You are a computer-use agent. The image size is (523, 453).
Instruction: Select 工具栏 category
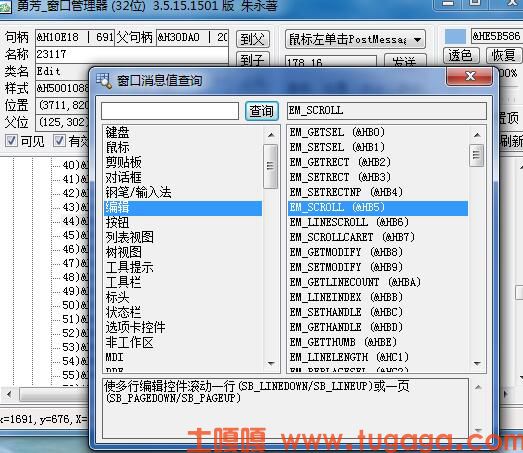tap(183, 283)
